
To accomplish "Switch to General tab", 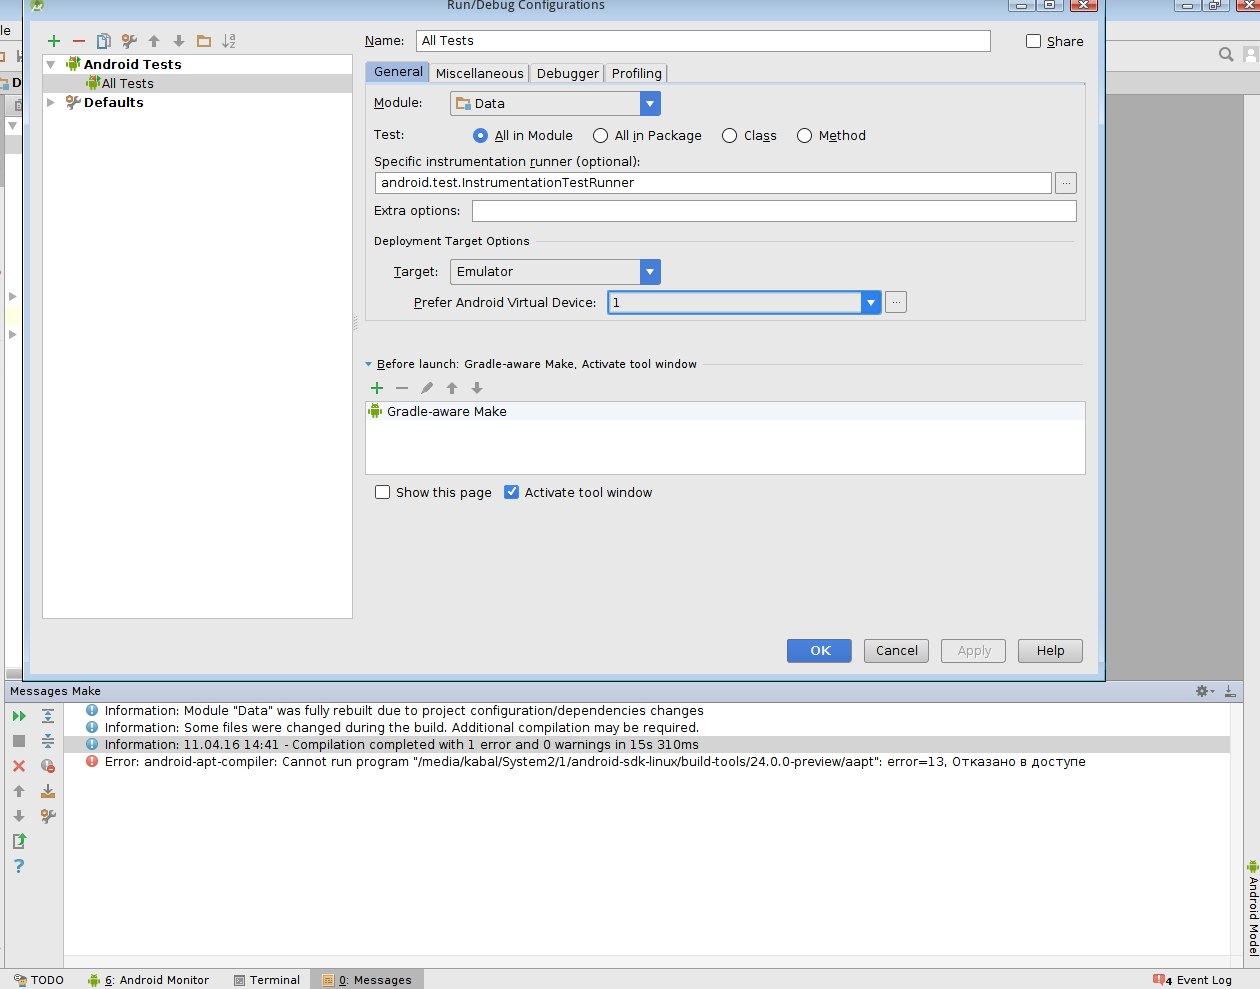I will point(398,72).
